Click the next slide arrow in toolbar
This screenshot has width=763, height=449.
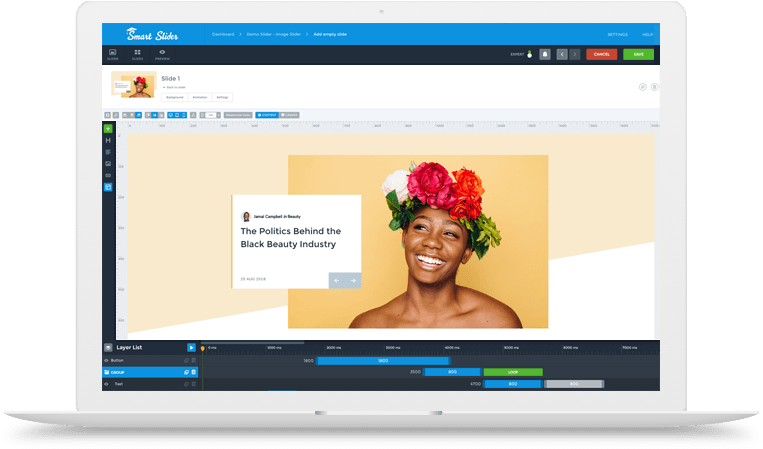tap(575, 54)
